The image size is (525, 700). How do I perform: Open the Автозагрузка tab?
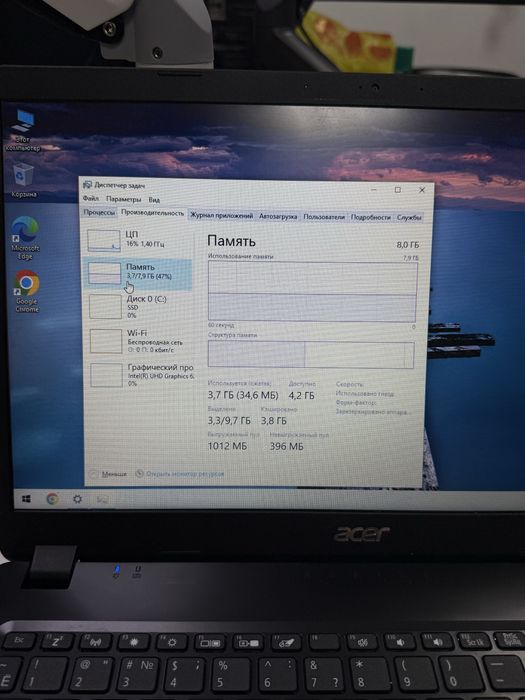pyautogui.click(x=278, y=216)
